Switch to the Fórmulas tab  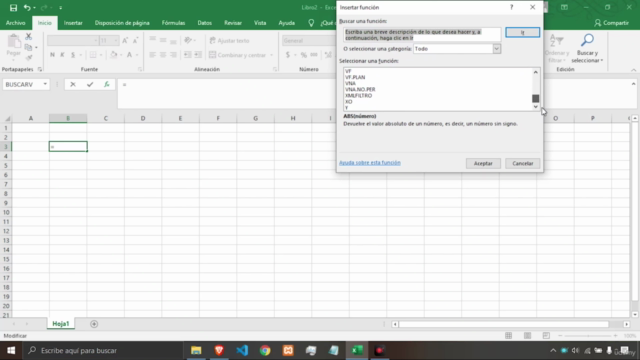173,23
